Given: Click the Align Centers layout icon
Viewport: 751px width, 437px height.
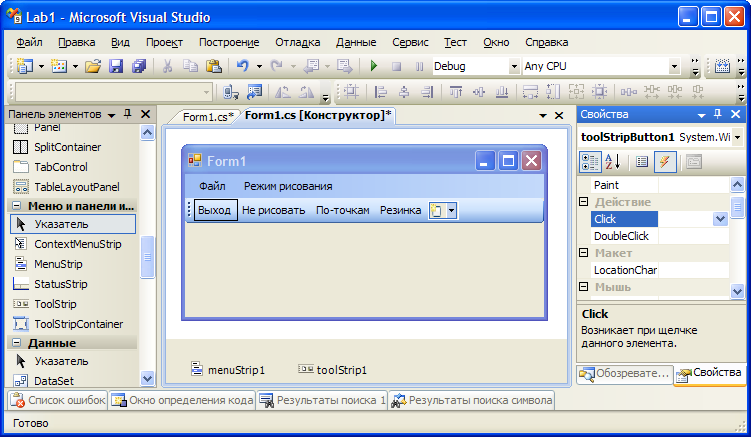Looking at the screenshot, I should pos(404,91).
